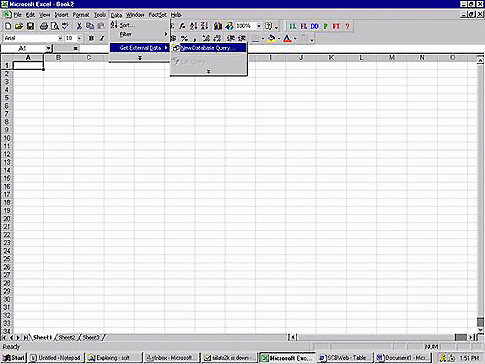Switch to the Sheet3 tab
This screenshot has width=485, height=364.
click(91, 338)
